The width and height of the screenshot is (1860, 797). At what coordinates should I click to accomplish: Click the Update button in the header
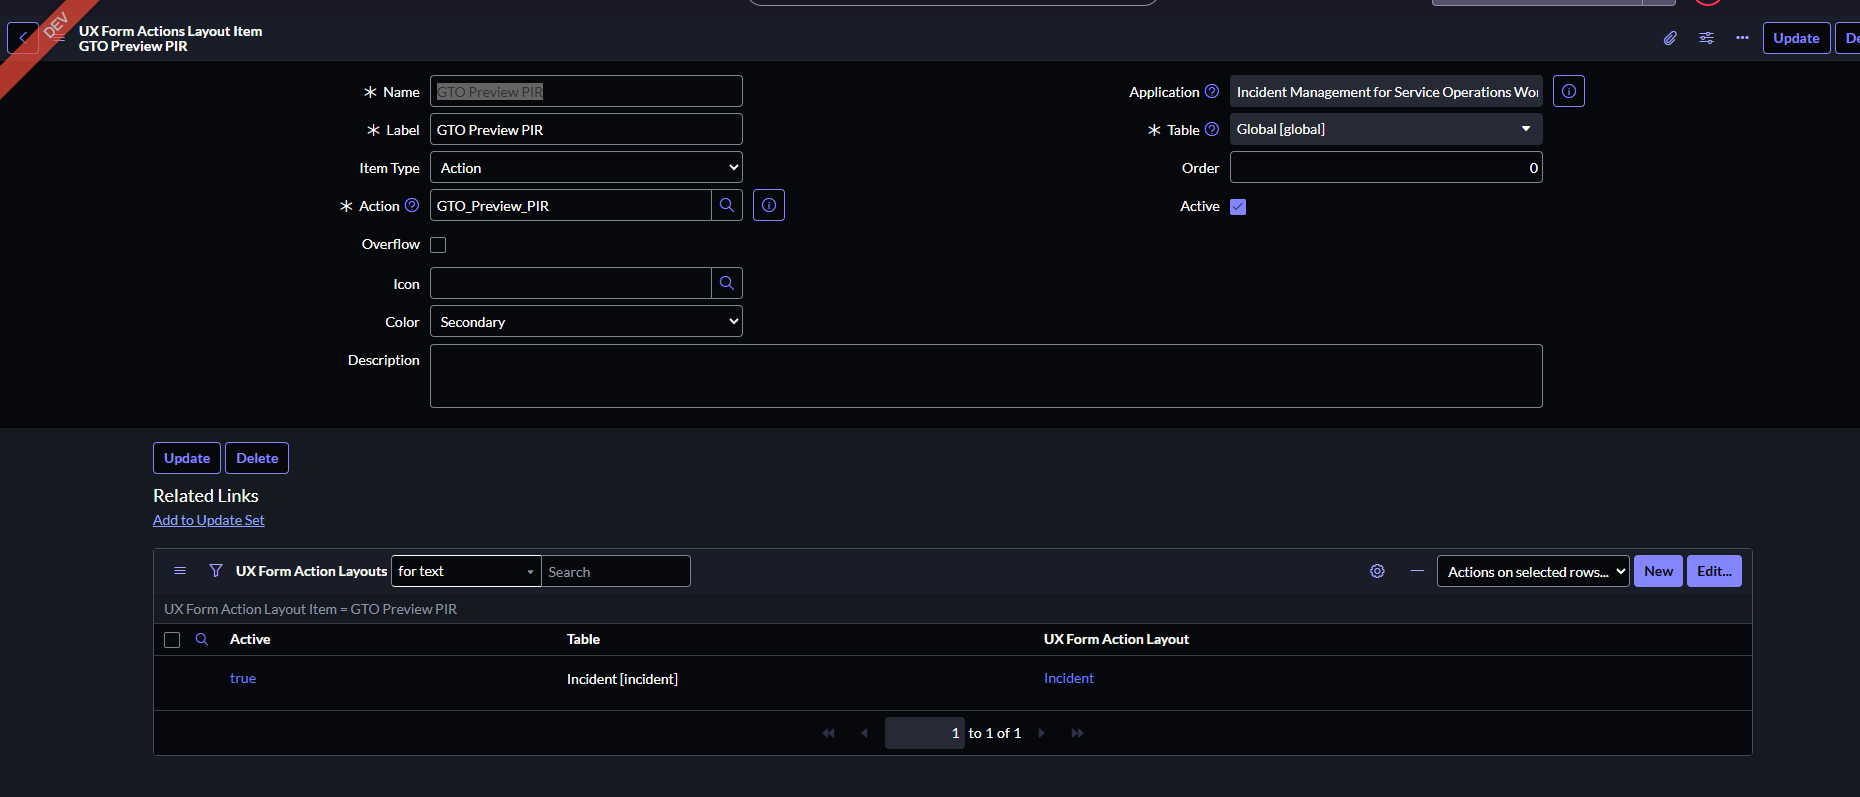tap(1796, 38)
